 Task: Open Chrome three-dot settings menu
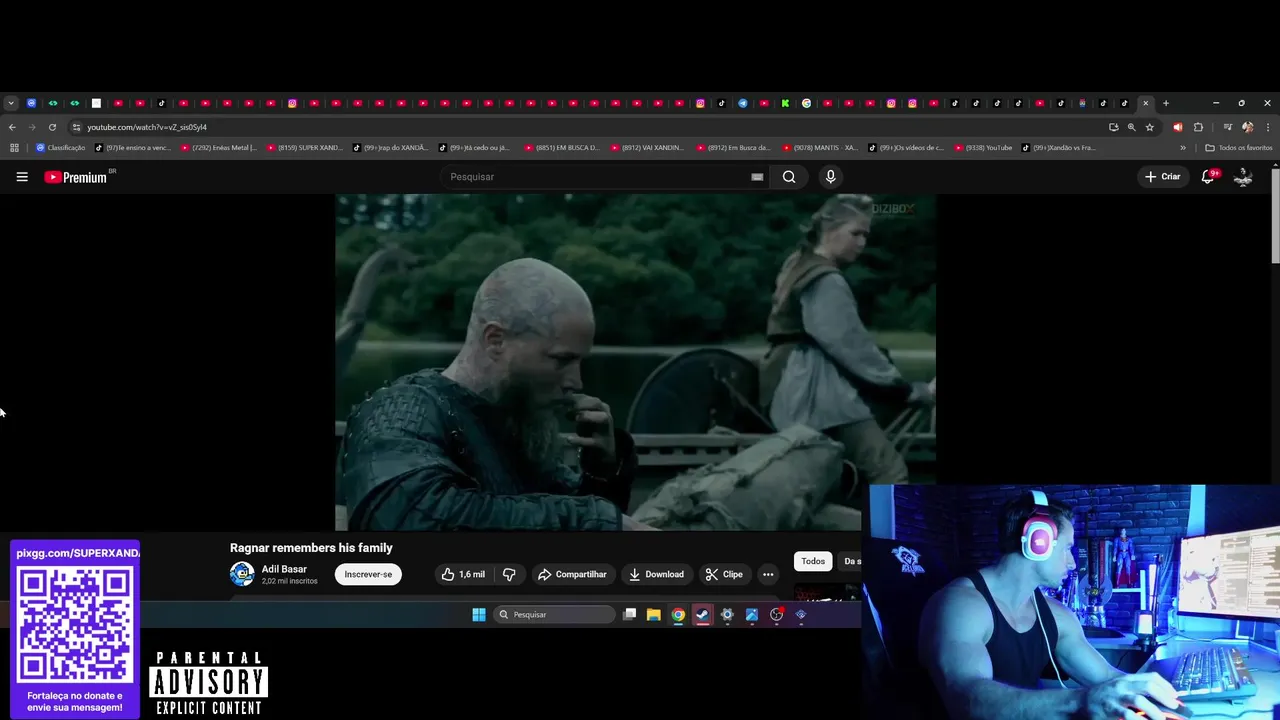pyautogui.click(x=1268, y=127)
